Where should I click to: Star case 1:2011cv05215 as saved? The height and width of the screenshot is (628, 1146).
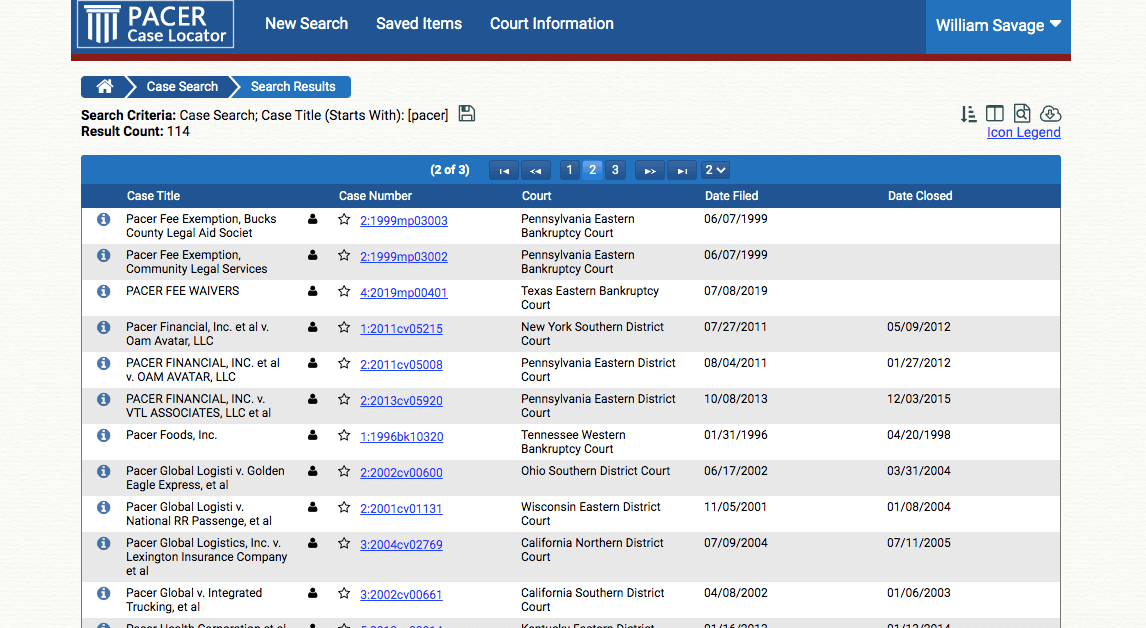344,327
